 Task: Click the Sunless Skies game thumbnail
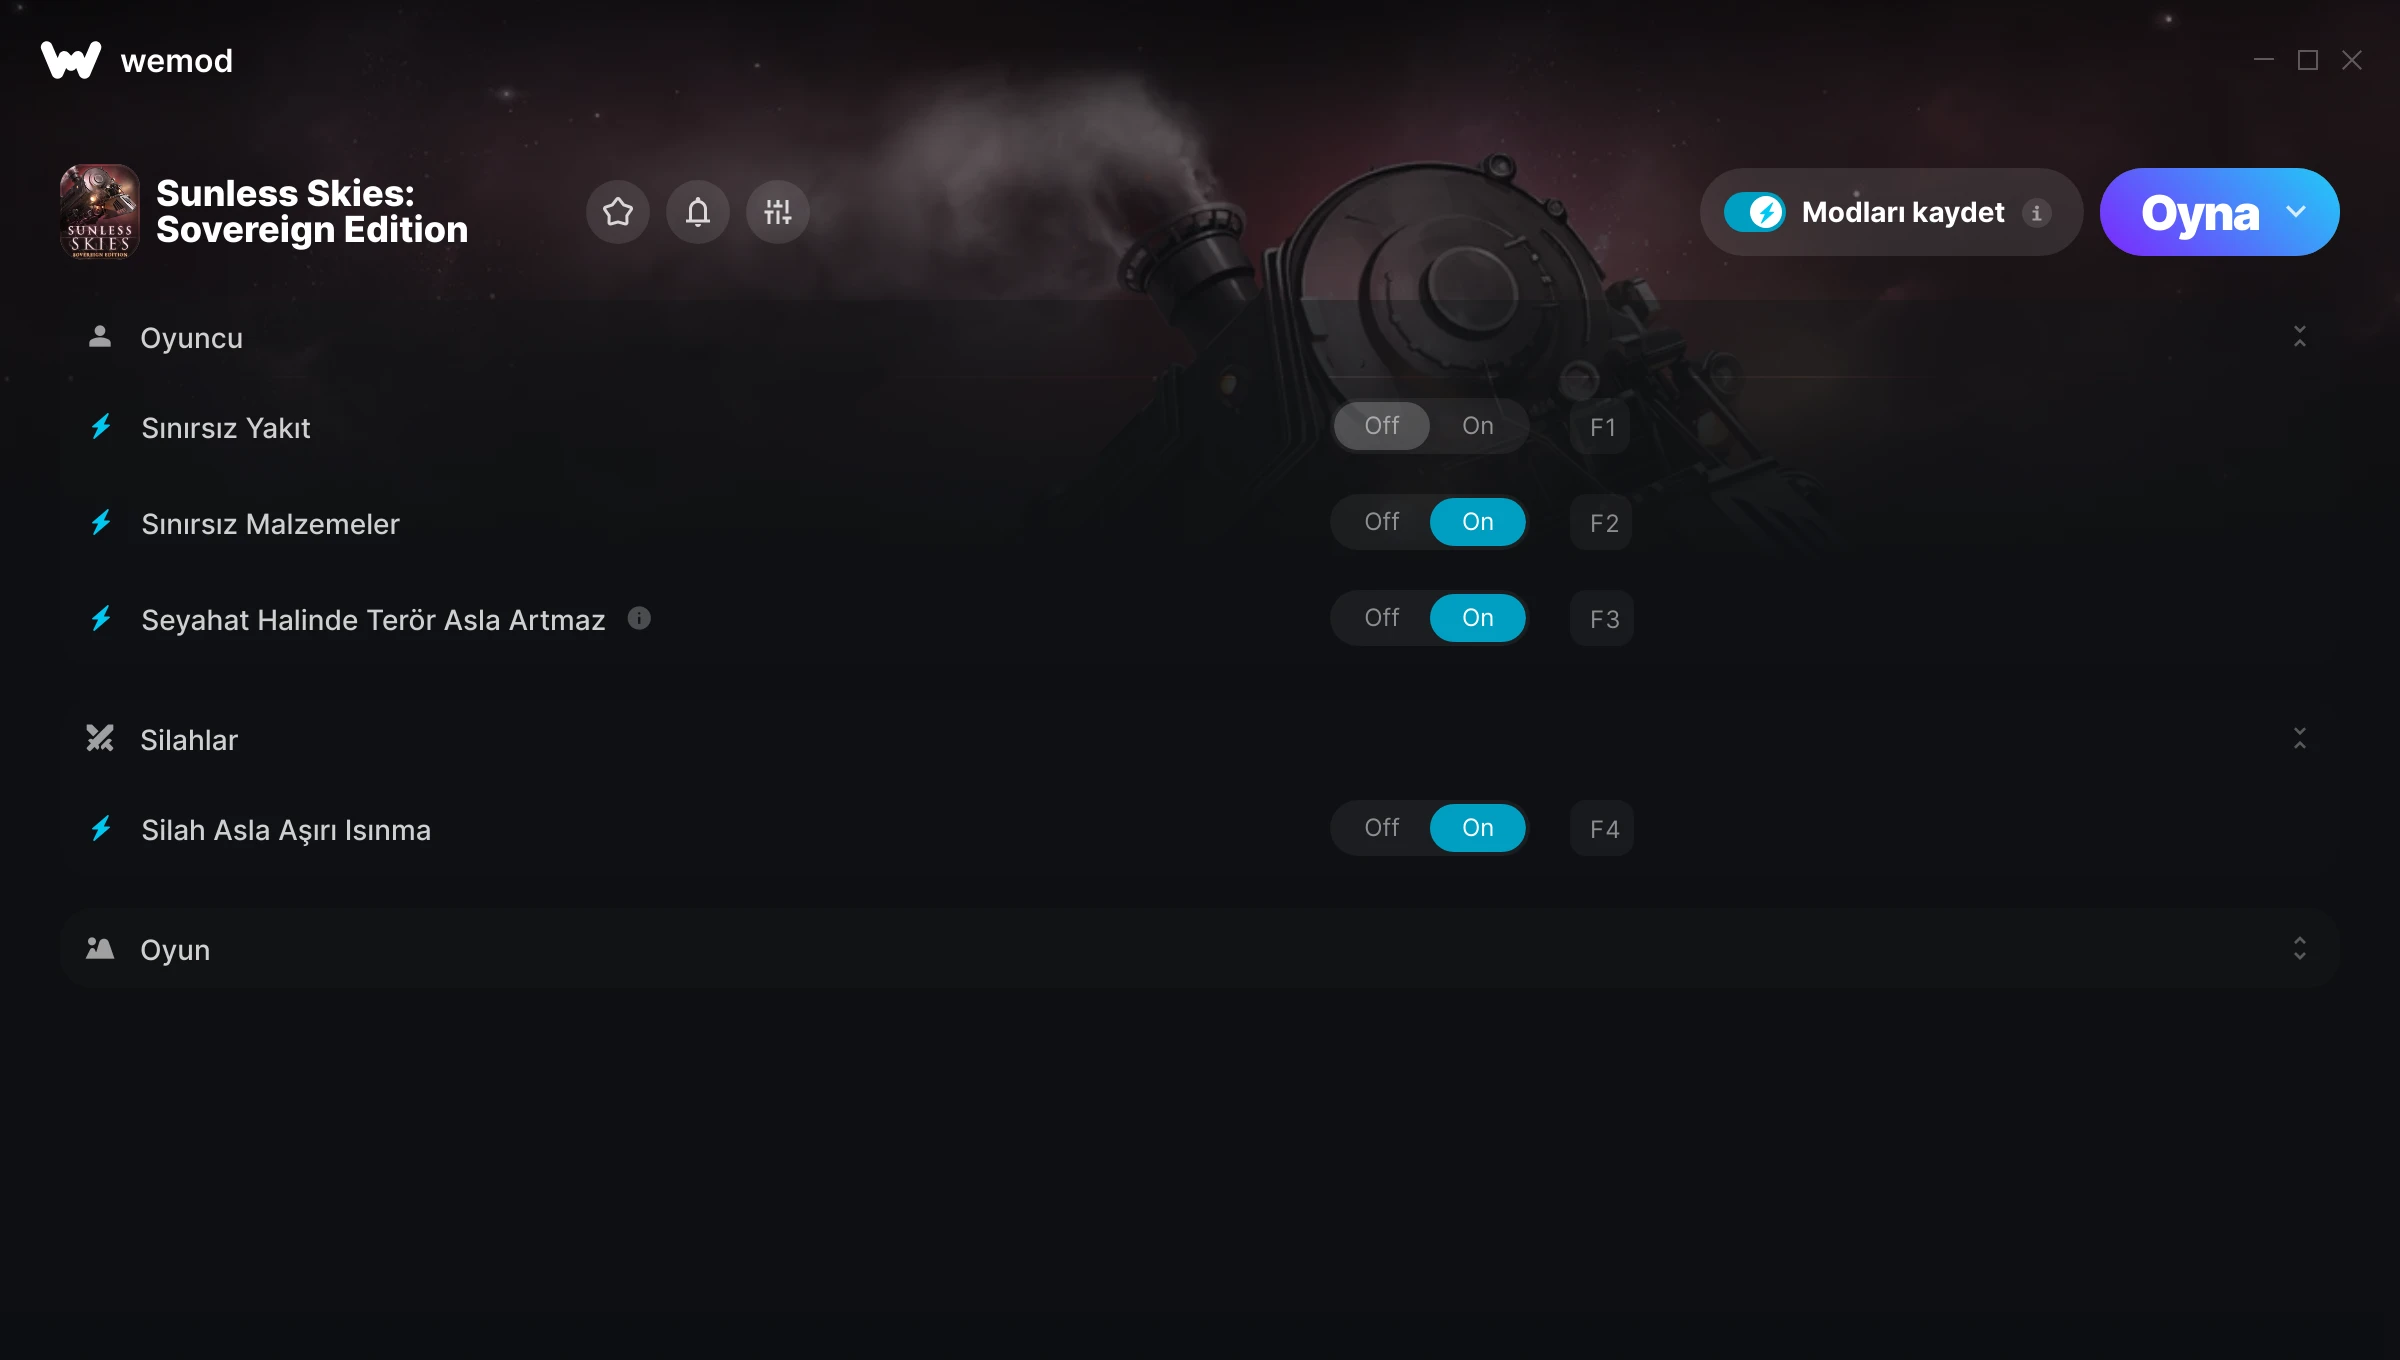[x=100, y=212]
